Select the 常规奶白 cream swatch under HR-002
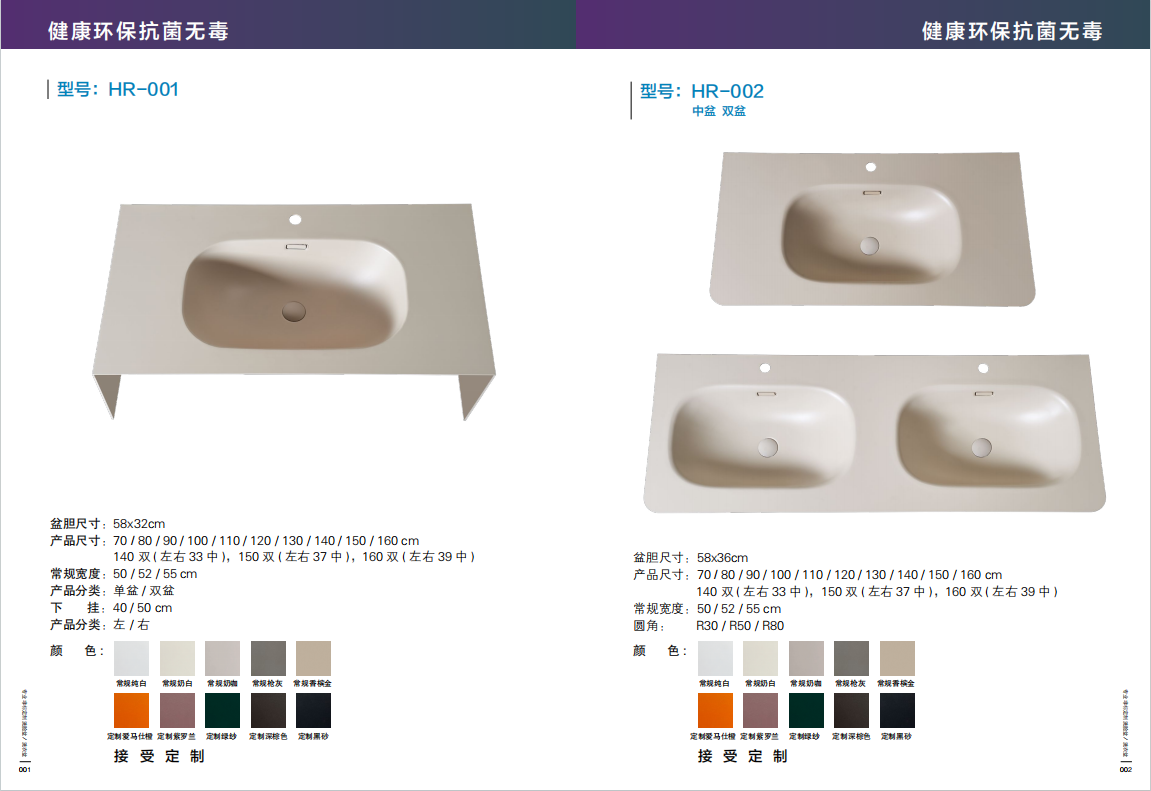Screen dimensions: 1151x791 [x=760, y=658]
